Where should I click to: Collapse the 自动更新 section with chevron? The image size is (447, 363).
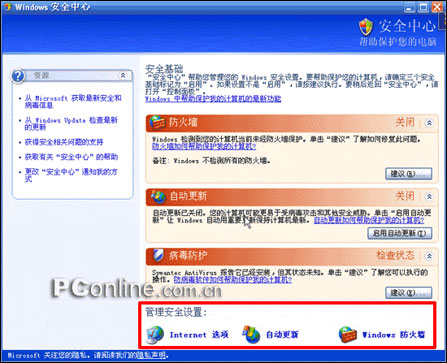coord(429,197)
